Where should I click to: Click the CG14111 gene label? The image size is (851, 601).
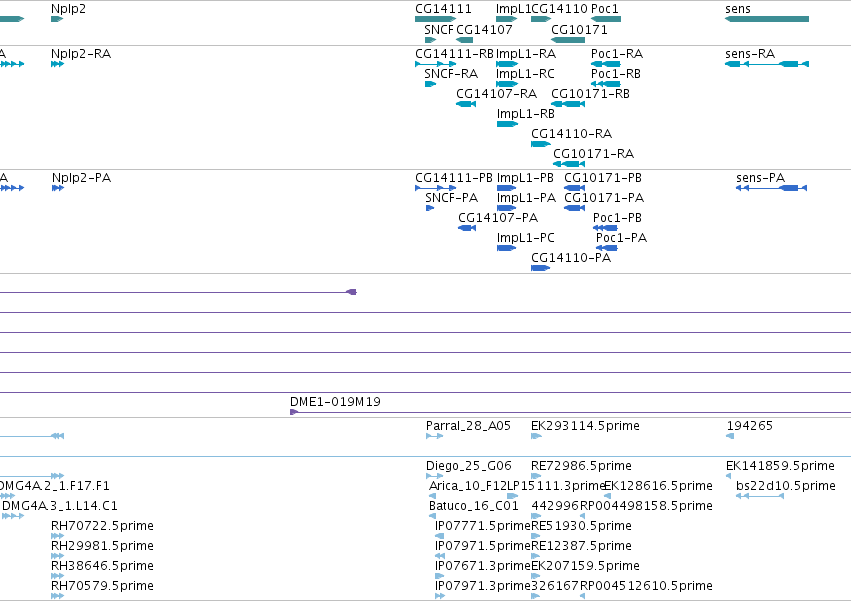click(x=443, y=9)
